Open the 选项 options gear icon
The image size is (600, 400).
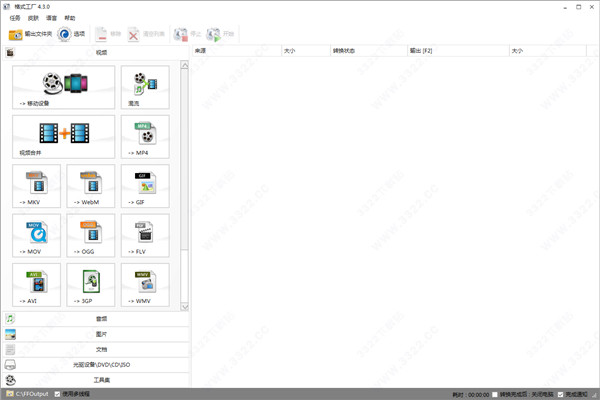pyautogui.click(x=64, y=34)
